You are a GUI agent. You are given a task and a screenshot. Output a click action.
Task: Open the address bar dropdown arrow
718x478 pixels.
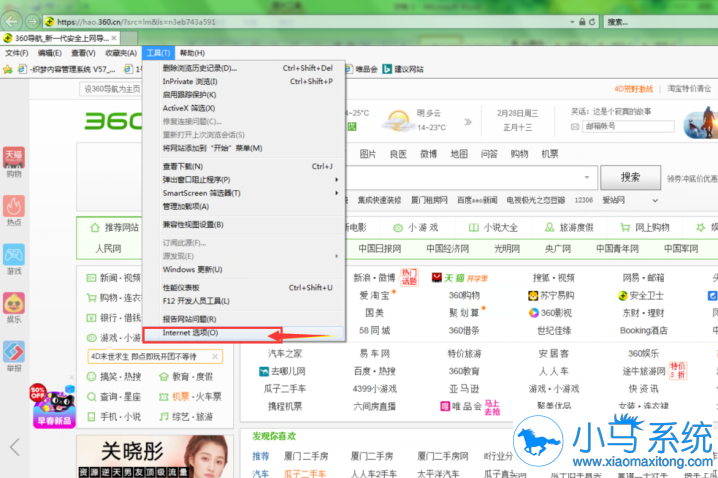click(572, 22)
